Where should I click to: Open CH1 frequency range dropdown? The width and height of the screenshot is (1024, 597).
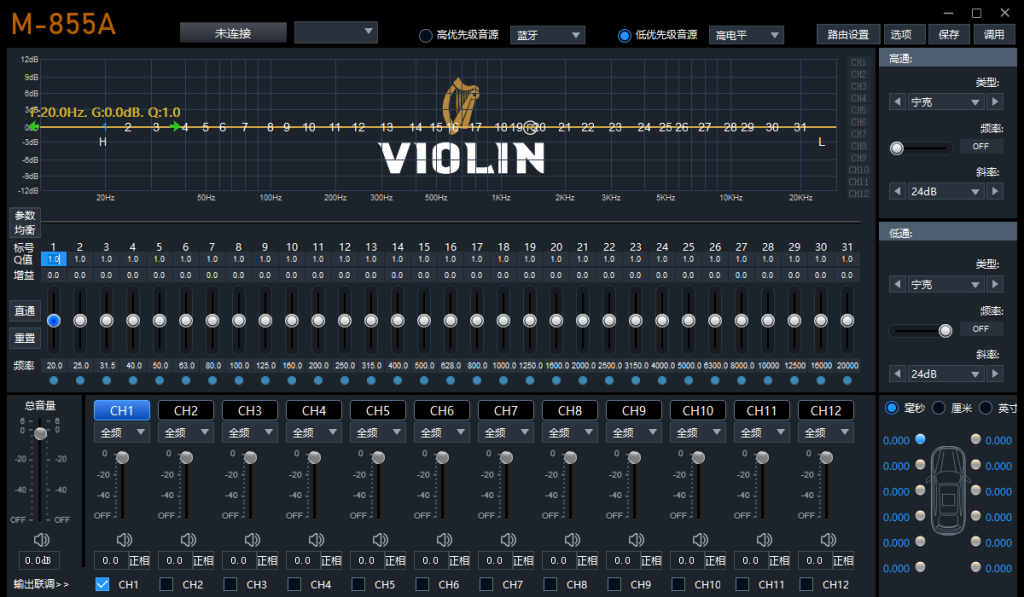(122, 432)
